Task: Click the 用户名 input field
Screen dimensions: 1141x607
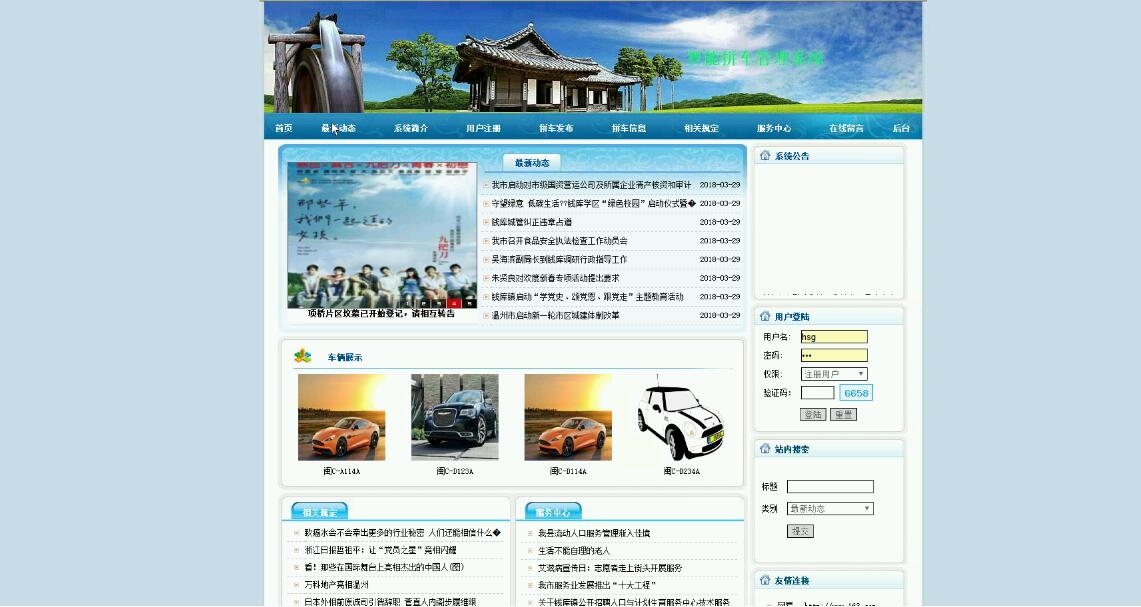Action: click(834, 337)
